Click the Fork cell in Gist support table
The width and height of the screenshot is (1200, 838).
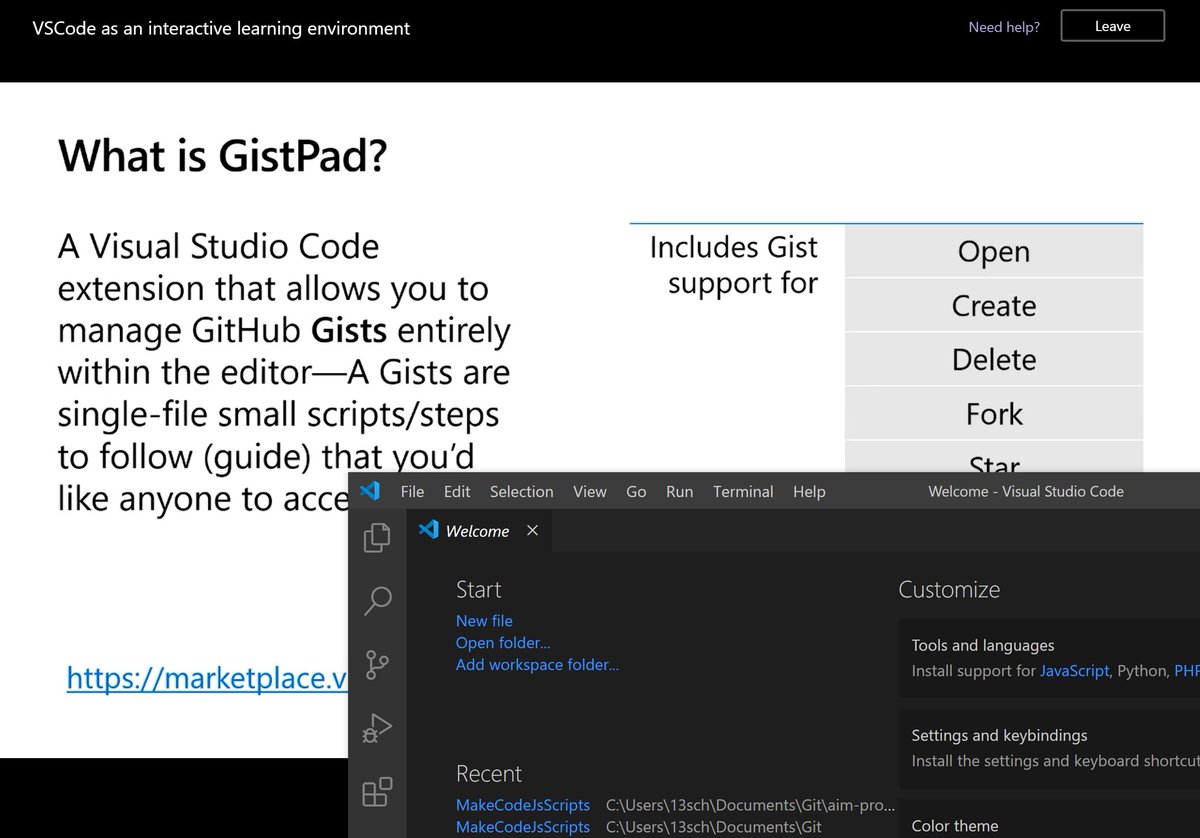coord(993,413)
